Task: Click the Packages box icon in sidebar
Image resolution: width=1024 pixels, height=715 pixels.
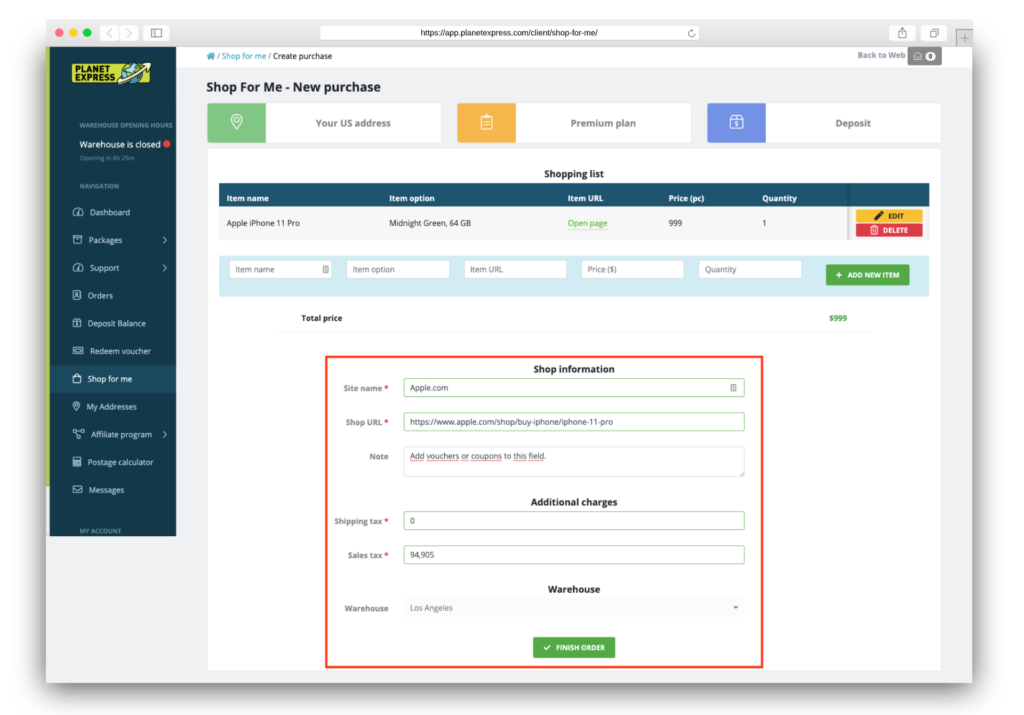Action: tap(78, 240)
